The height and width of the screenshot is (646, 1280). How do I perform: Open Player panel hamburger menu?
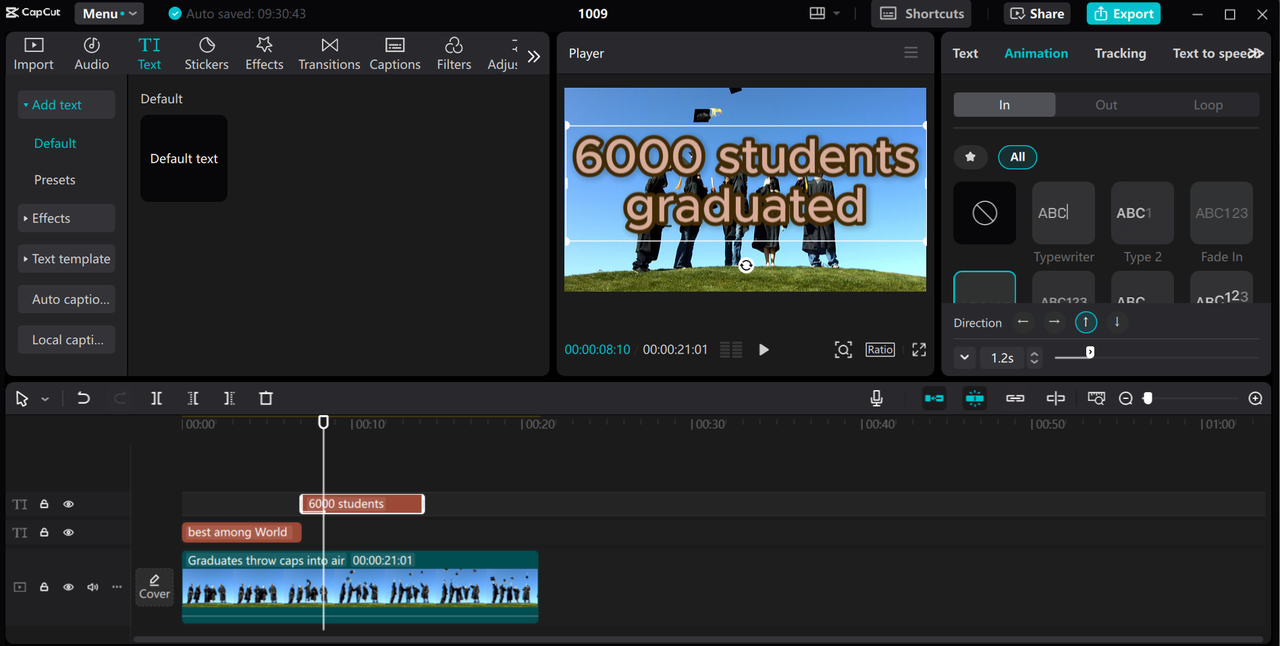click(x=911, y=53)
